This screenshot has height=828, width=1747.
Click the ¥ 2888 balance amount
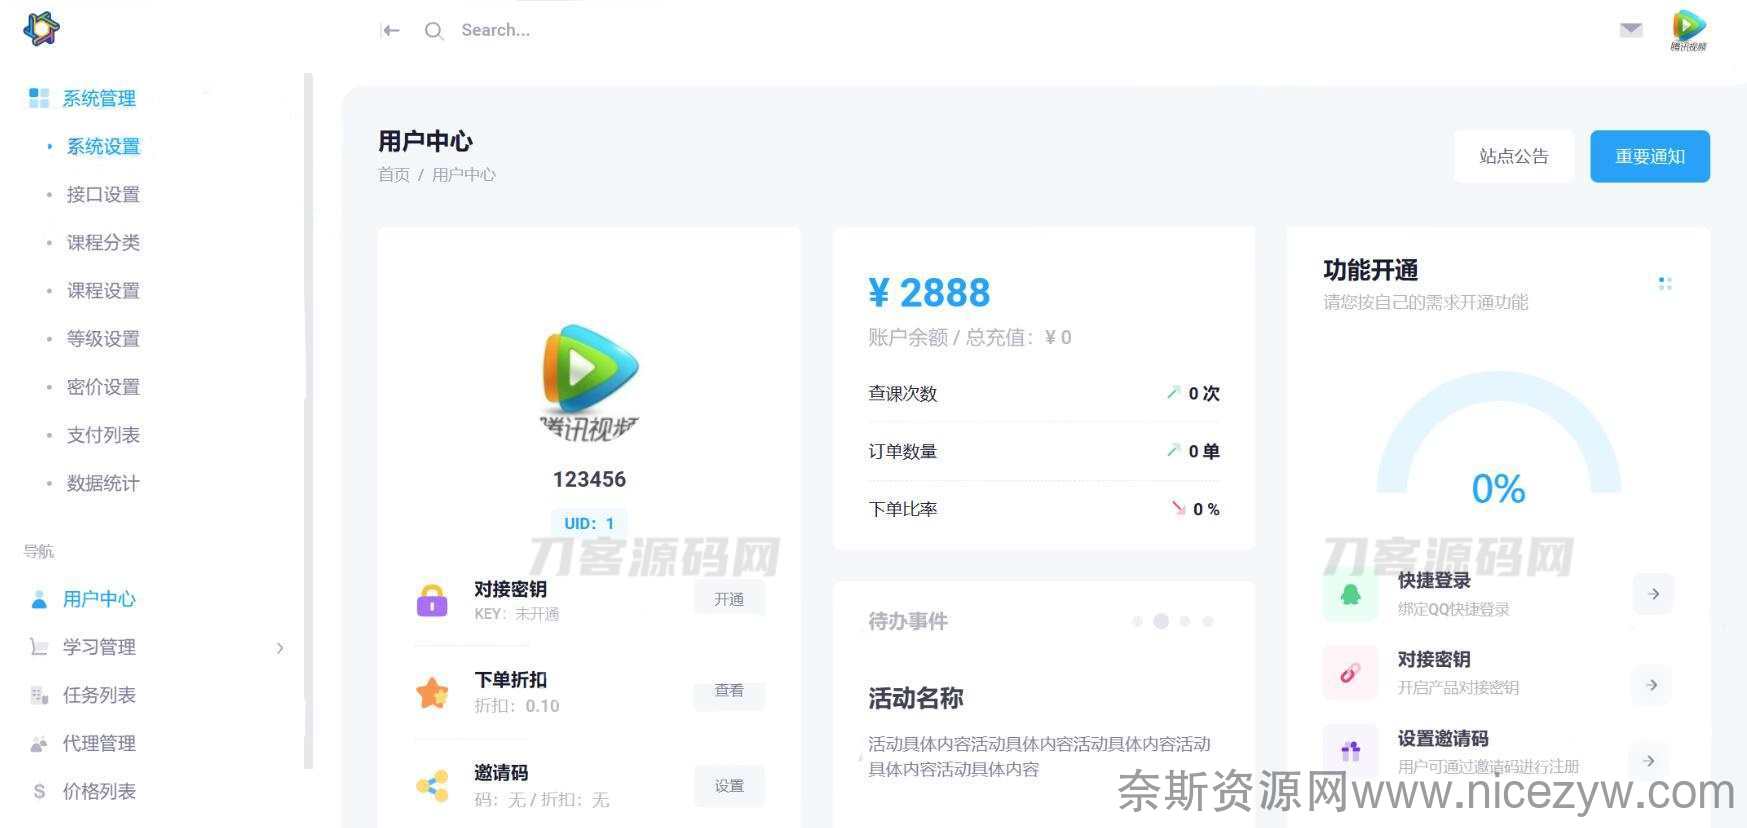tap(929, 293)
